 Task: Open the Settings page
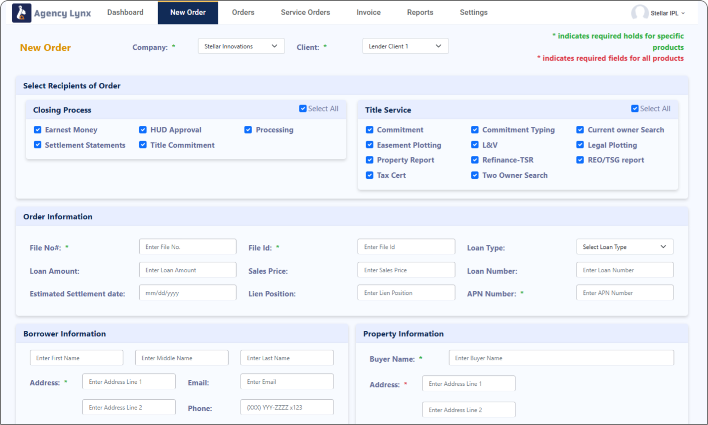(474, 12)
